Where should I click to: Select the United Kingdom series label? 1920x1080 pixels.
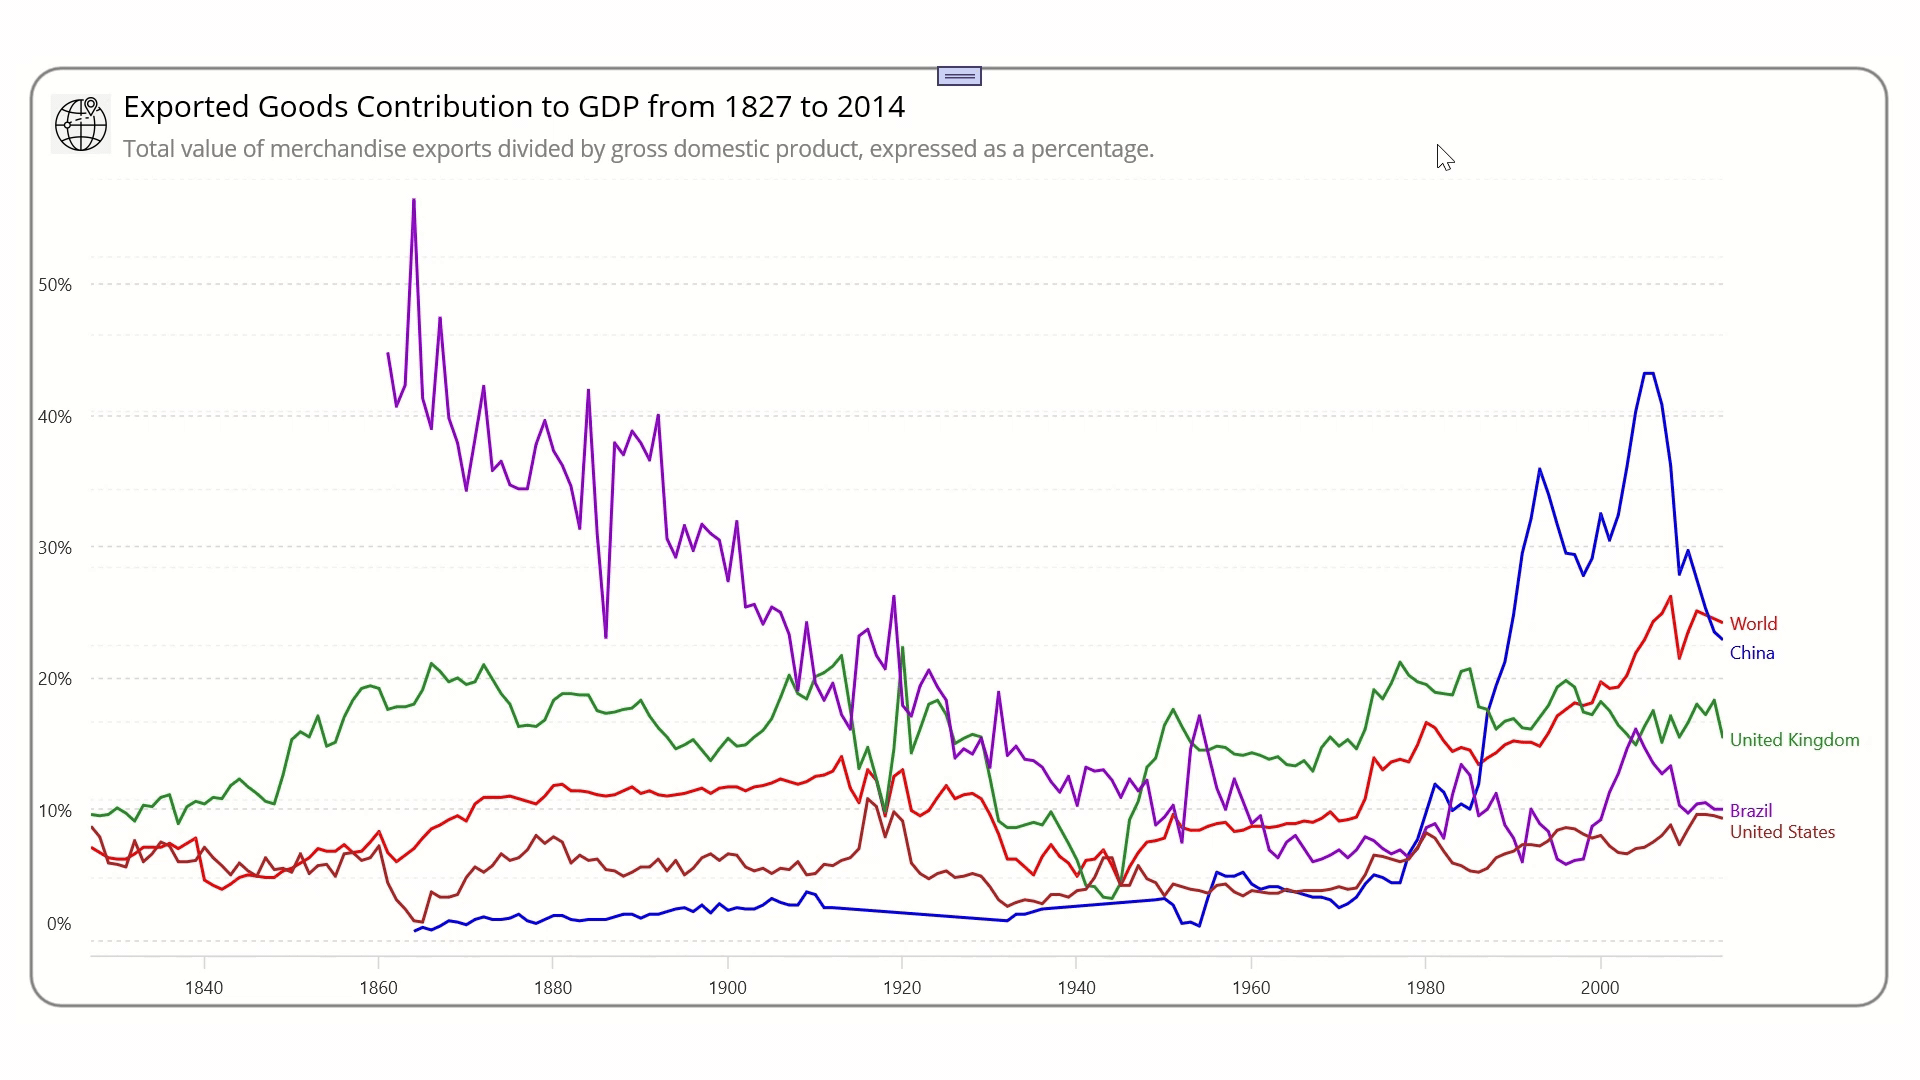click(x=1794, y=740)
